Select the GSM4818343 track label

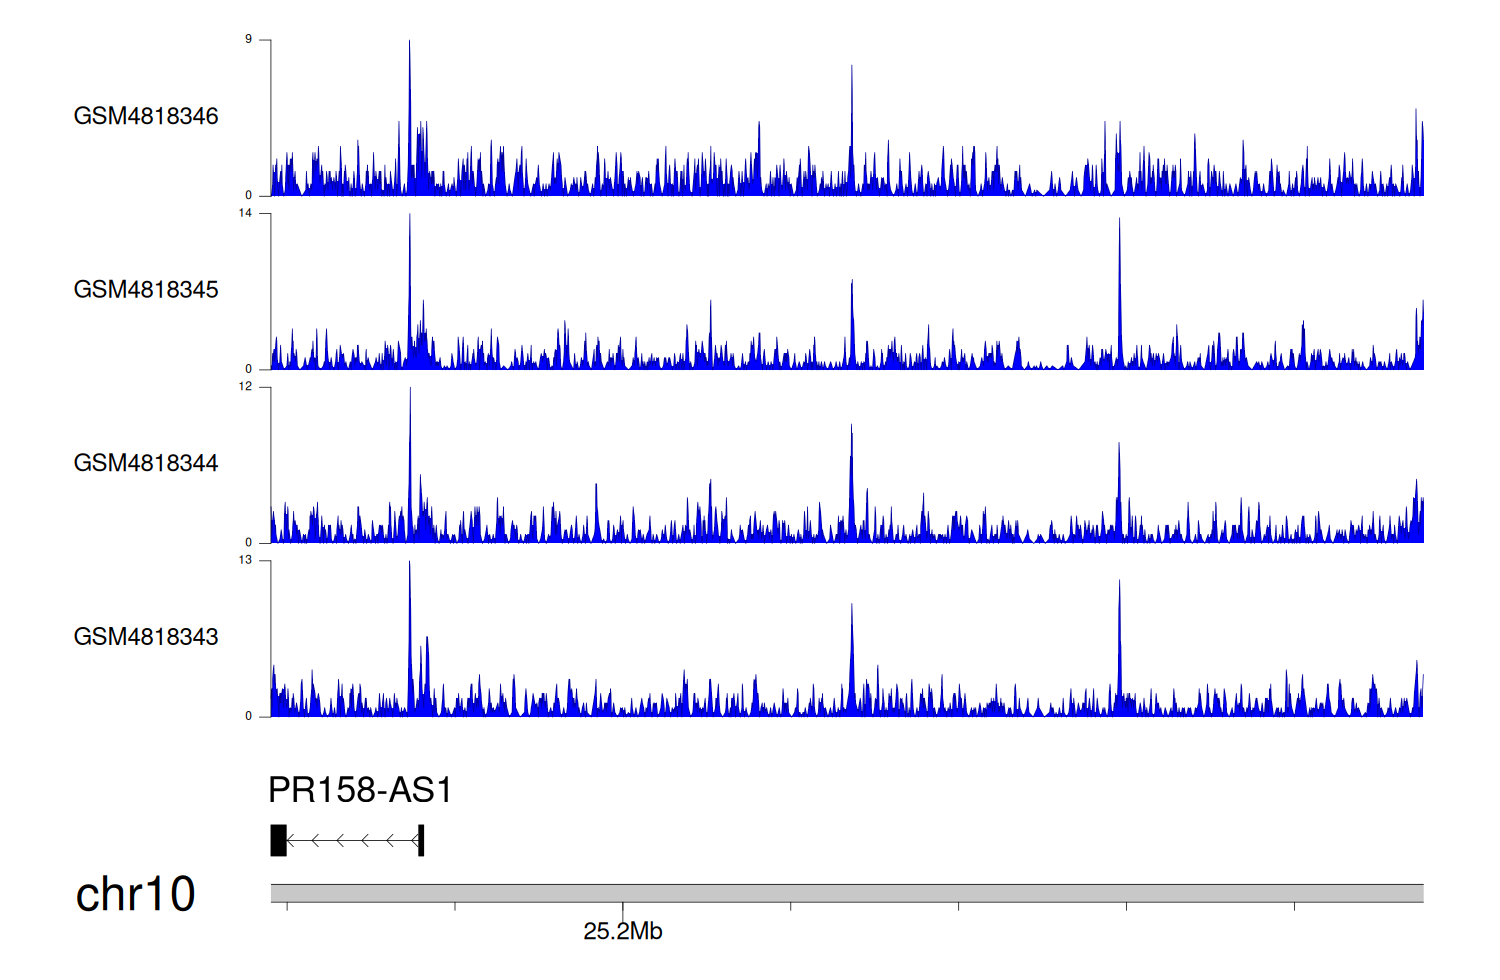point(146,637)
